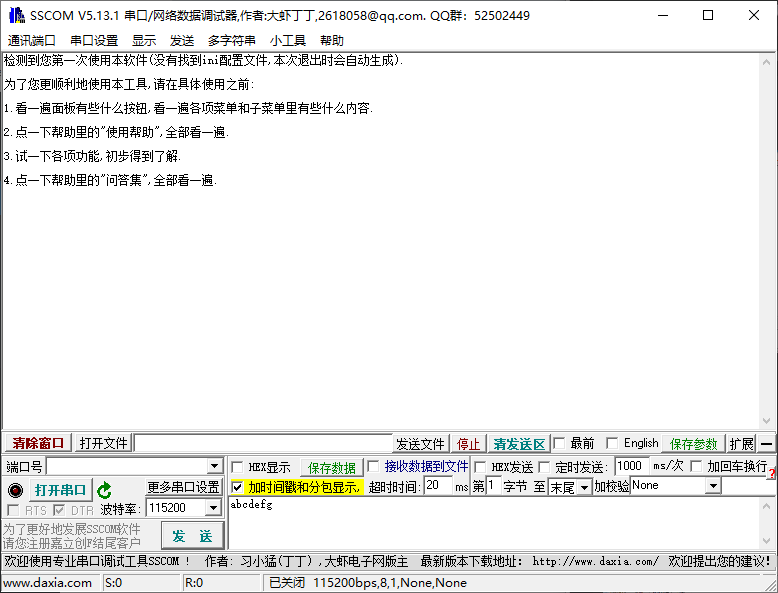Click the 保存参数 button
Viewport: 778px width, 593px height.
(x=693, y=444)
